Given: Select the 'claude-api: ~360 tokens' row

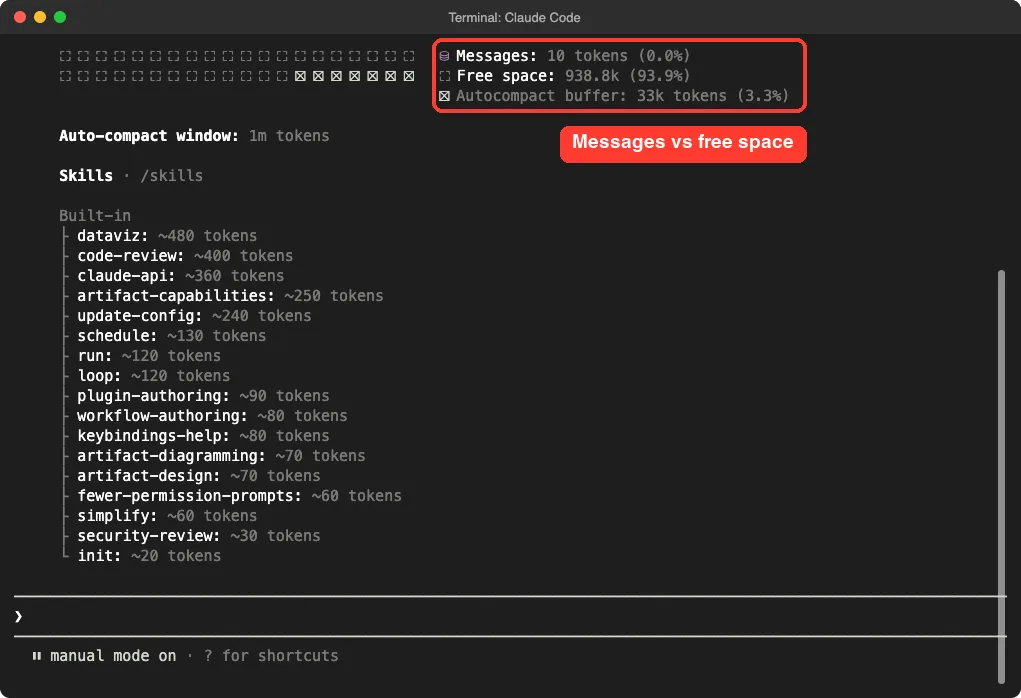Looking at the screenshot, I should click(x=180, y=276).
